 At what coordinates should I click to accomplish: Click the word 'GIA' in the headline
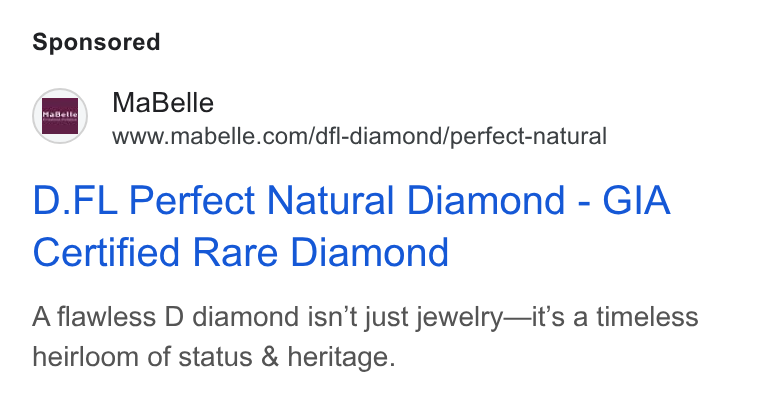tap(636, 200)
